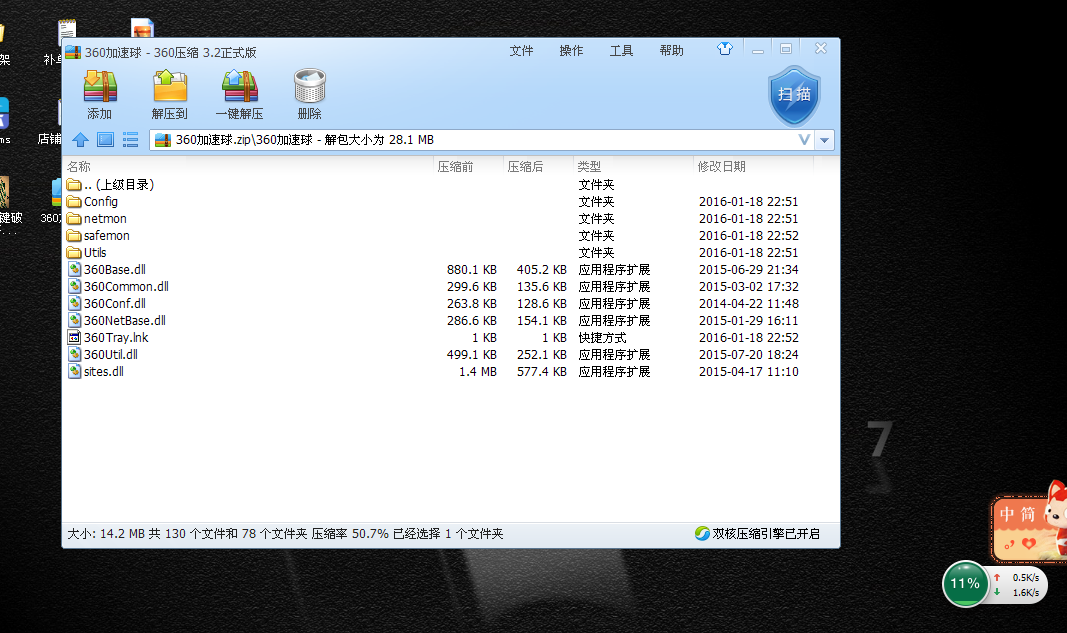This screenshot has height=633, width=1067.
Task: Select the netmon folder icon
Action: click(x=74, y=218)
